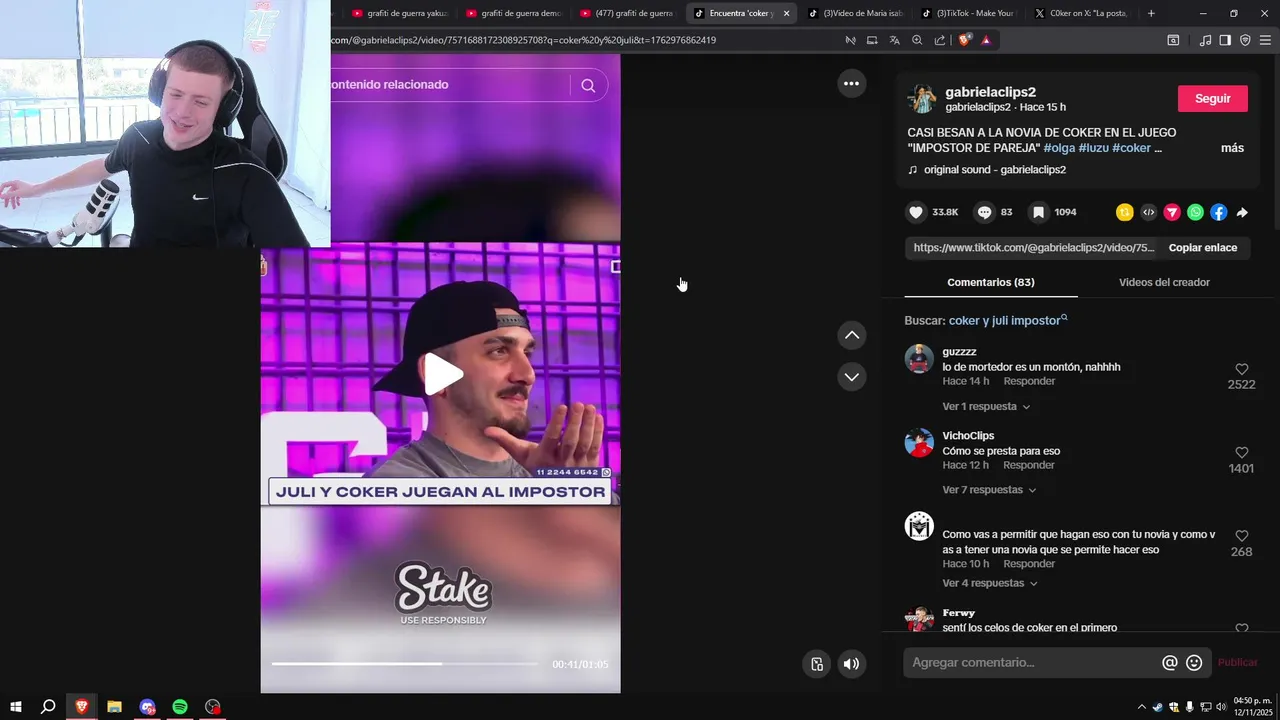Mute the video with speaker icon
This screenshot has height=720, width=1280.
[x=851, y=664]
